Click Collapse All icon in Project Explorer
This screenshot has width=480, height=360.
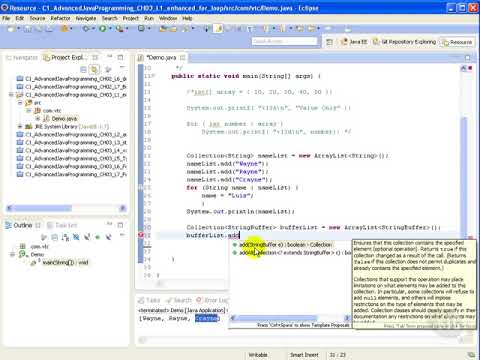[84, 69]
